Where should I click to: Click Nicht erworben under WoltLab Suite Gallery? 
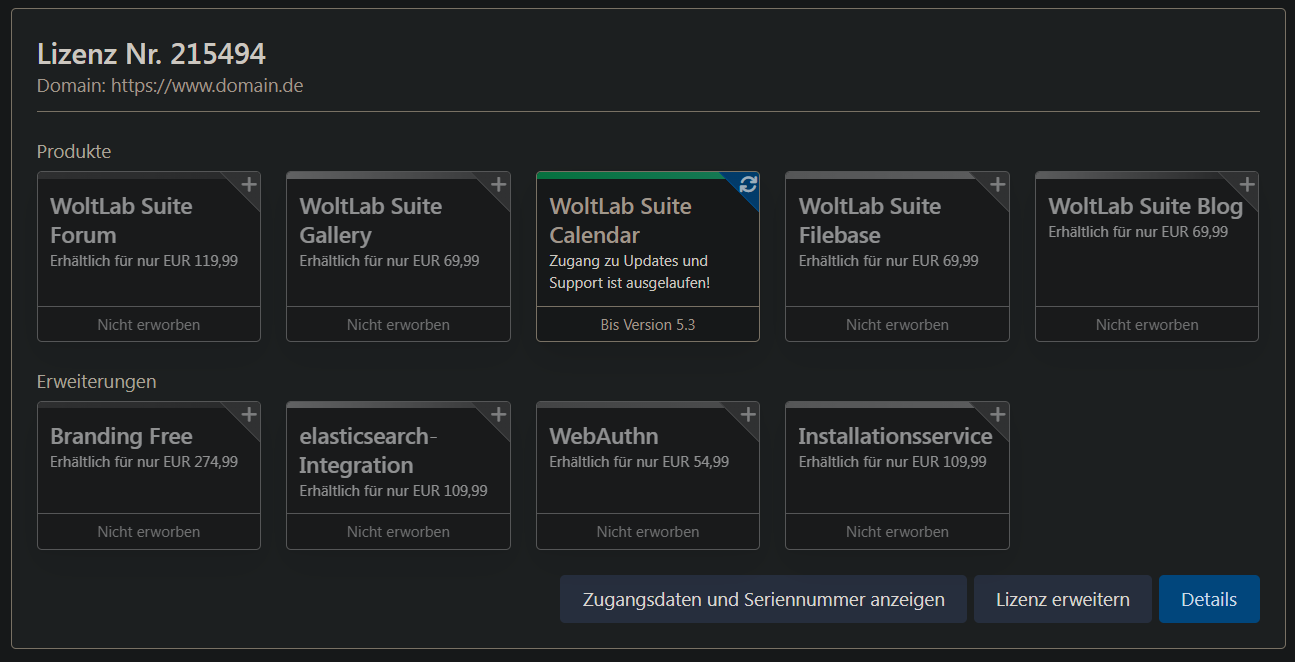click(x=398, y=325)
